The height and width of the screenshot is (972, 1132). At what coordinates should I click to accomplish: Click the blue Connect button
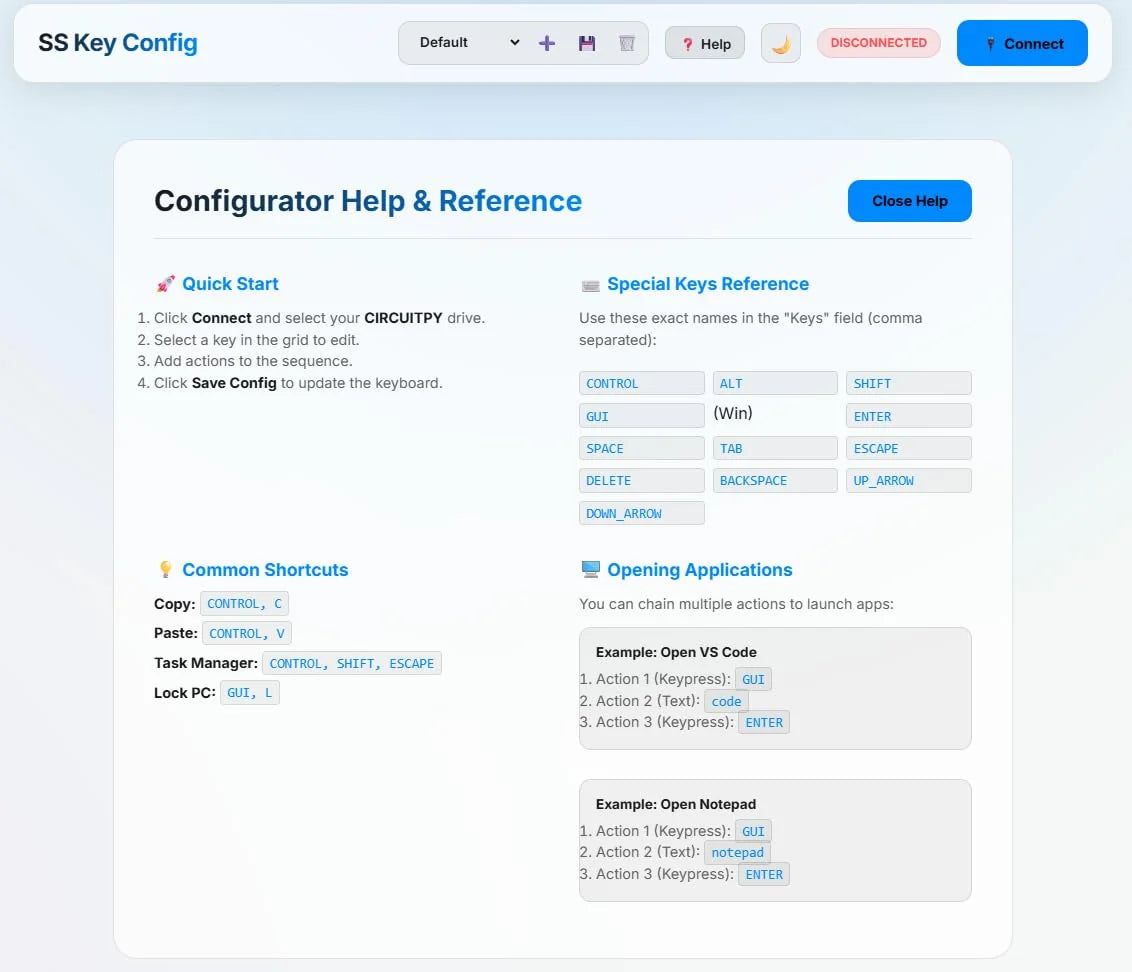click(1022, 43)
